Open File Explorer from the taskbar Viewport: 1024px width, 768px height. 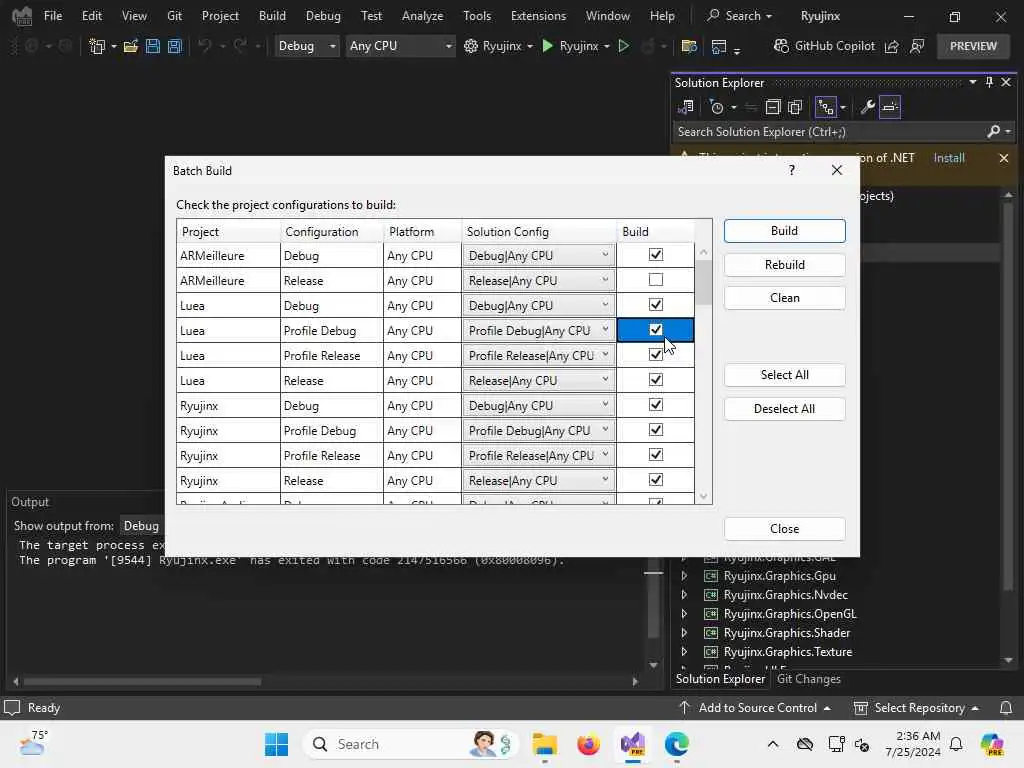point(544,744)
